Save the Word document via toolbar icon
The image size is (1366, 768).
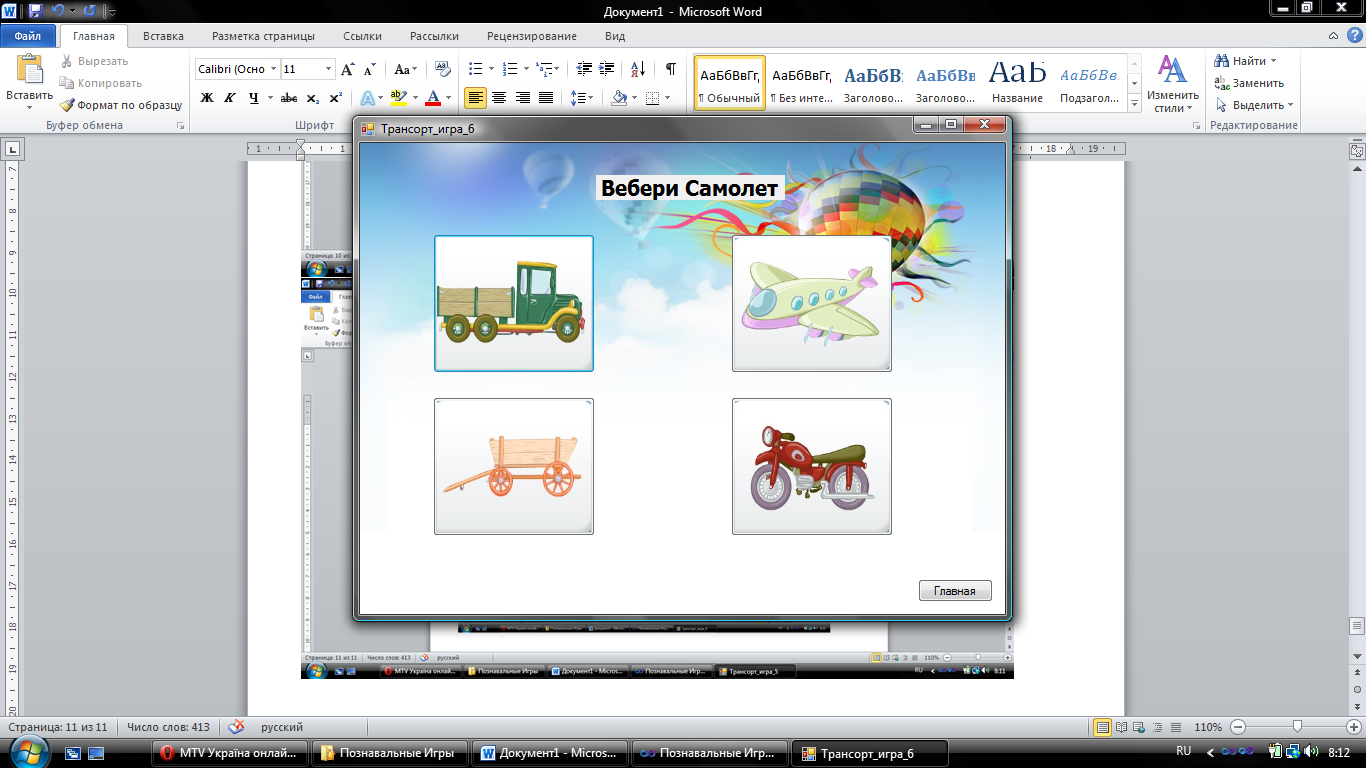pos(36,12)
